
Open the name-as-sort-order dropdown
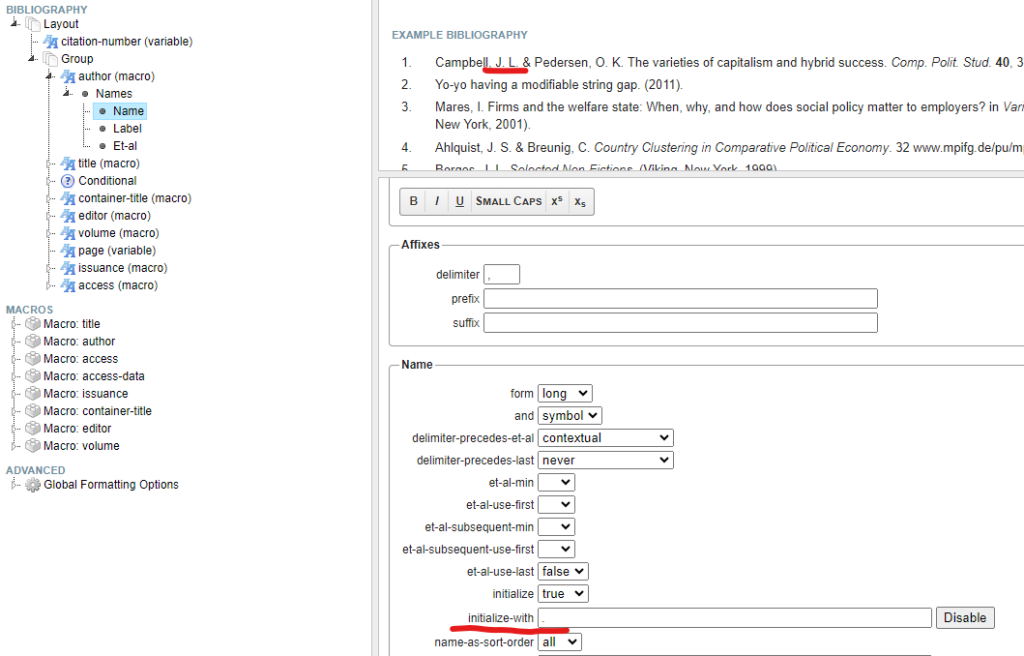click(559, 642)
